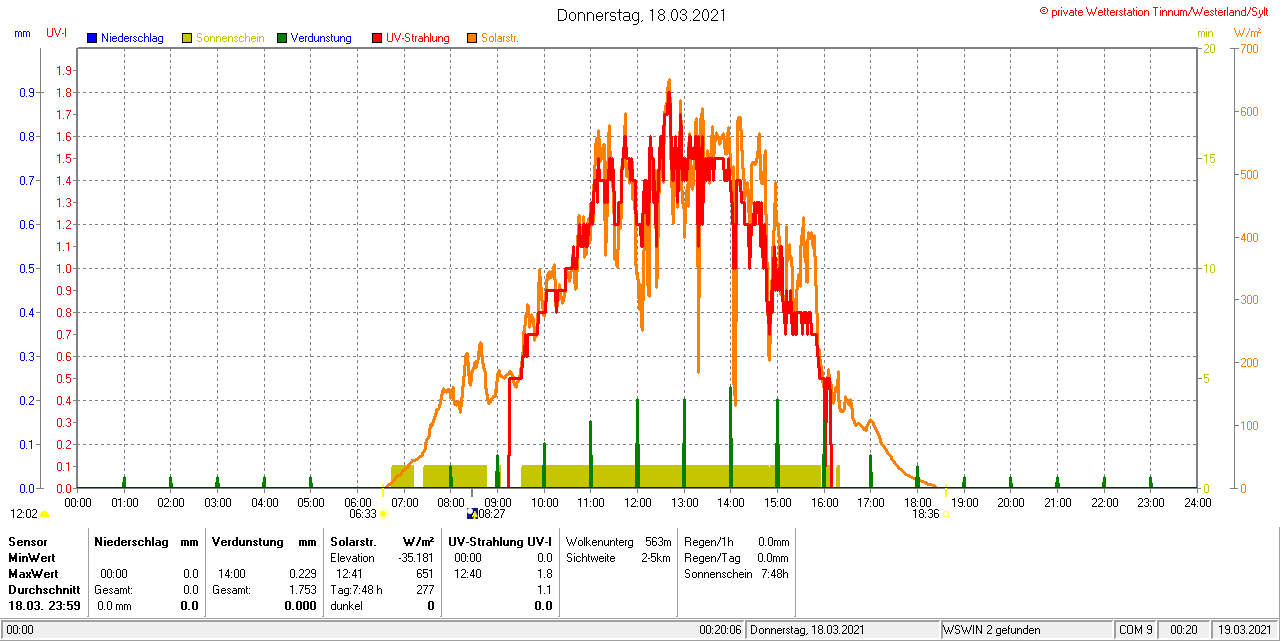Click the orange W/m² axis unit label
Viewport: 1280px width, 641px height.
click(1247, 33)
